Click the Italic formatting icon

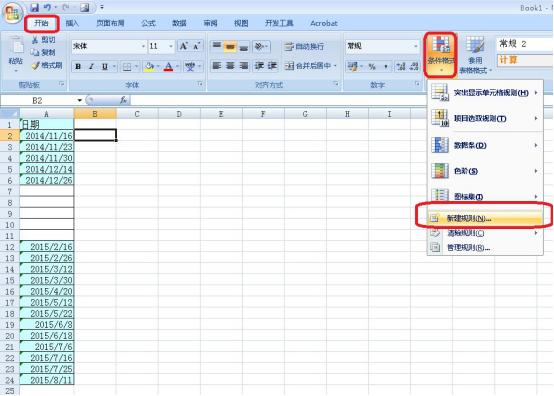pyautogui.click(x=91, y=66)
